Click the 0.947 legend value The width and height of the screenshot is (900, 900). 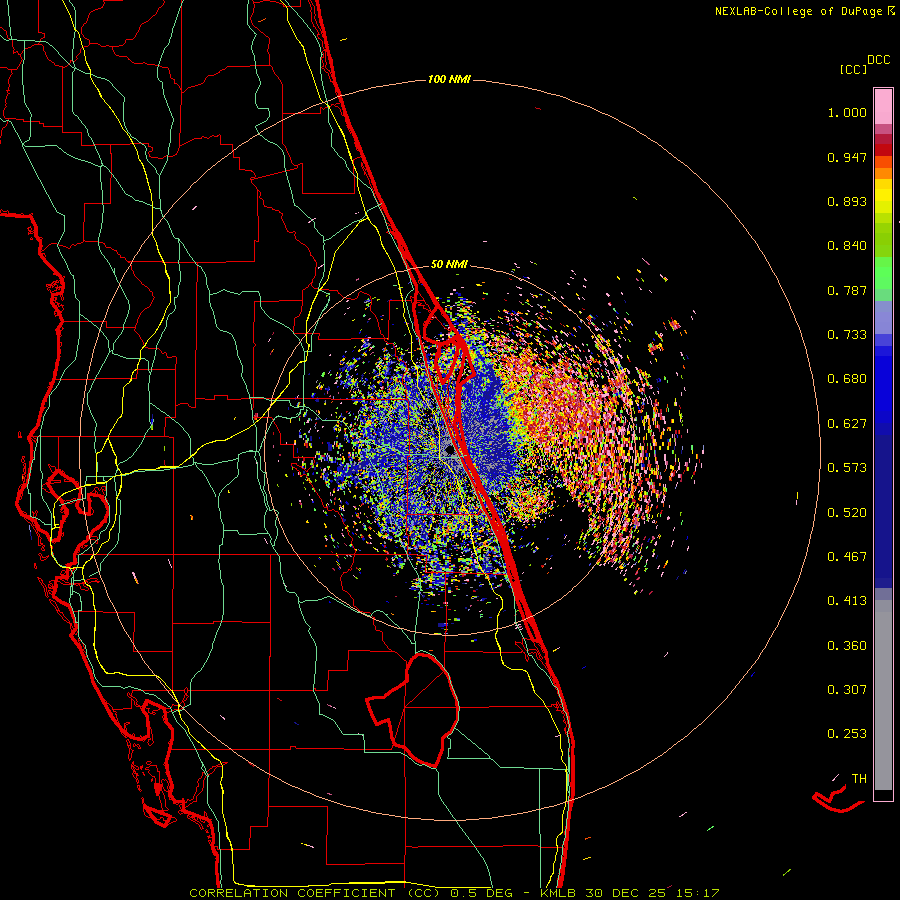847,157
